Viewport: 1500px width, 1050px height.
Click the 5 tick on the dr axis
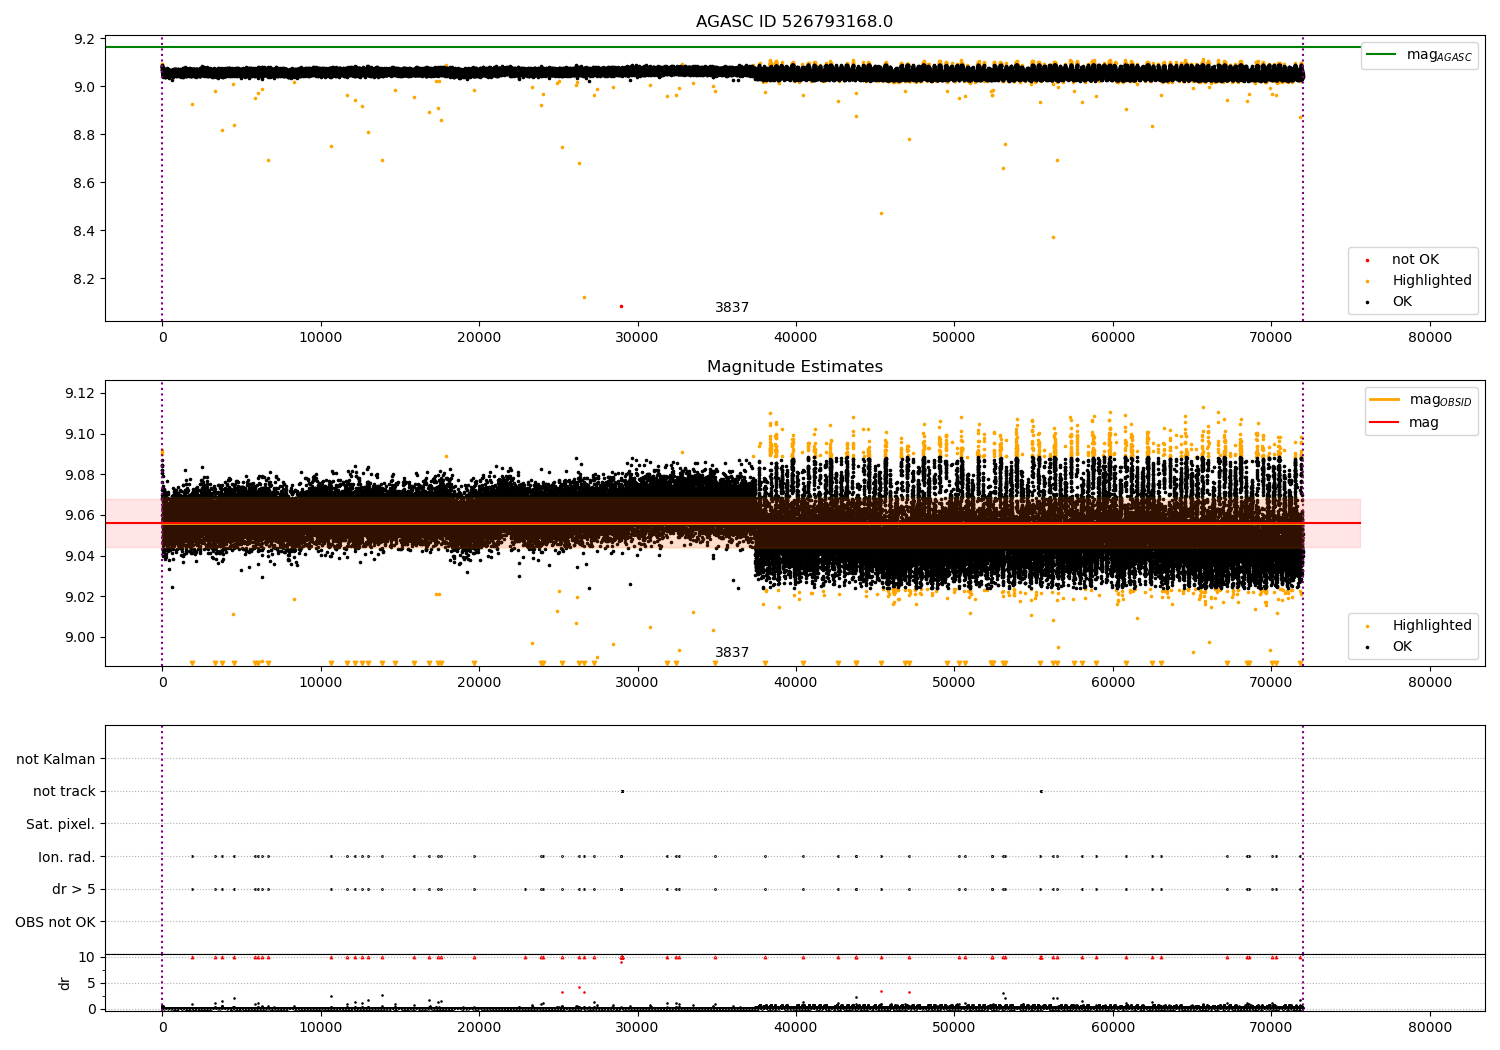tap(92, 983)
